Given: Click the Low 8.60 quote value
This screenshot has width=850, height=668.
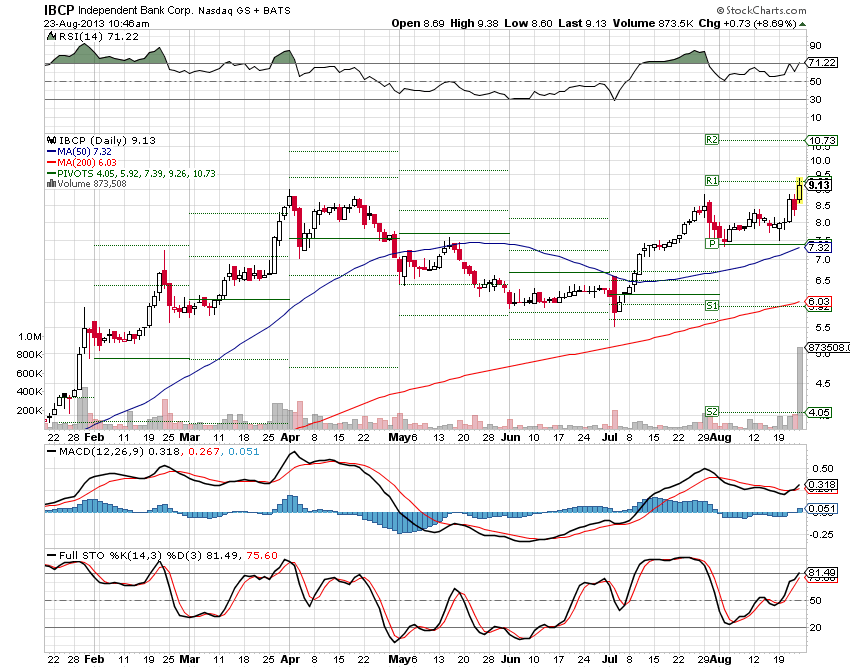Looking at the screenshot, I should click(528, 23).
